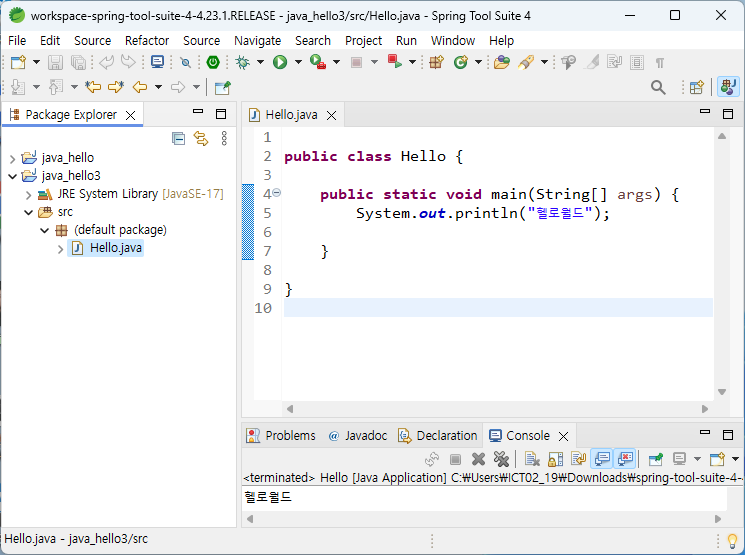
Task: Click the Open Perspective icon
Action: (697, 87)
